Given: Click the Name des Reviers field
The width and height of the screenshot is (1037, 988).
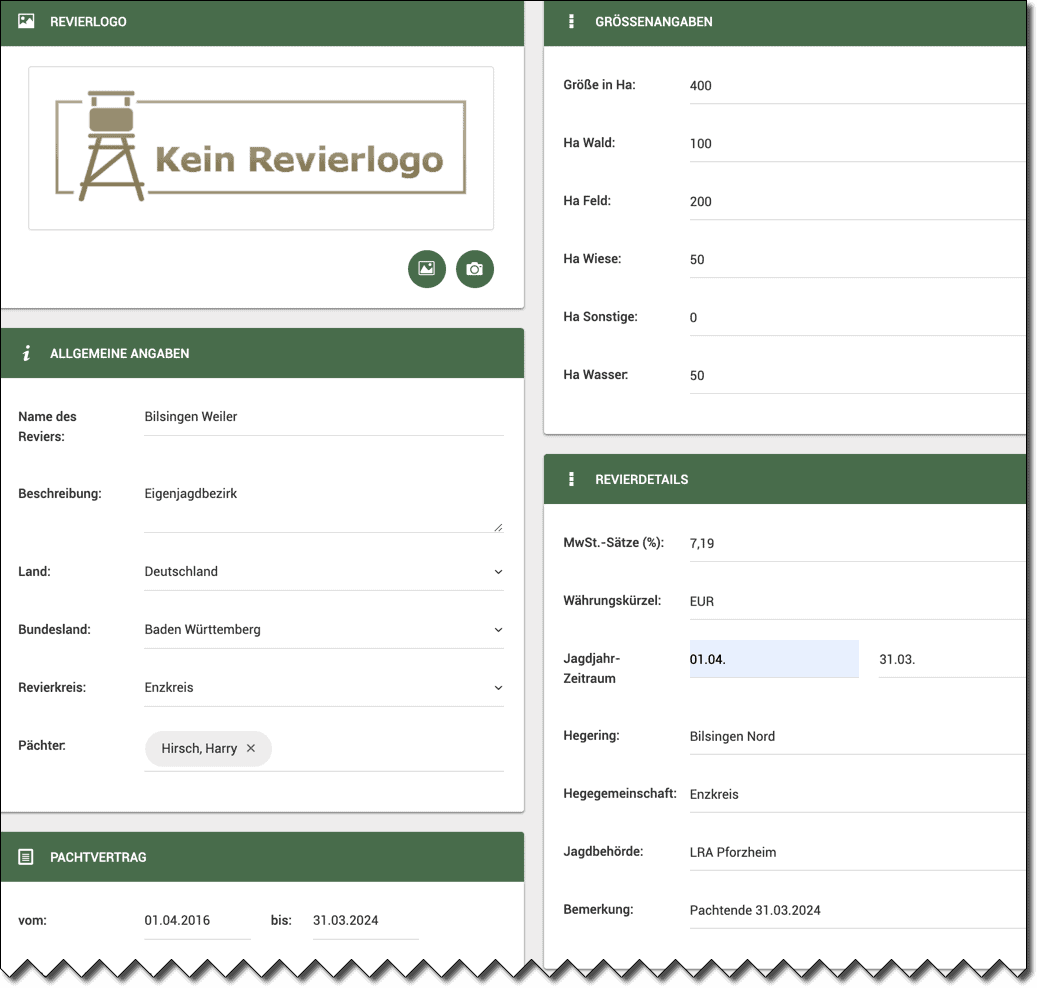Looking at the screenshot, I should coord(323,417).
